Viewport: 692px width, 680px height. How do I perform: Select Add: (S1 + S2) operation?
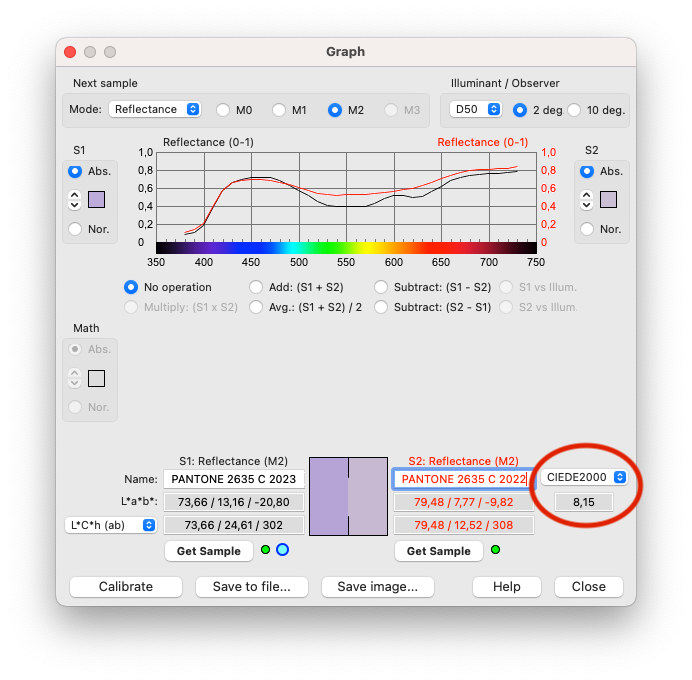point(256,287)
